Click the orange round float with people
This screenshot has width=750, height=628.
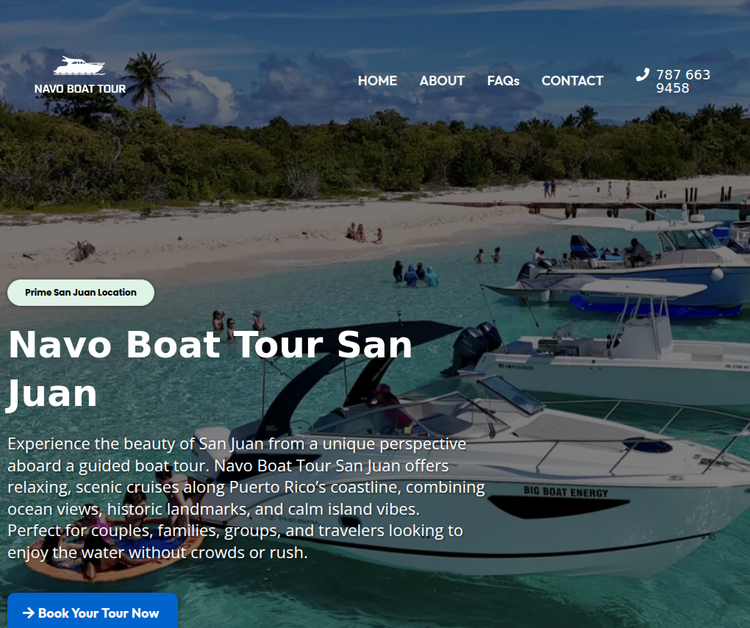(x=112, y=550)
